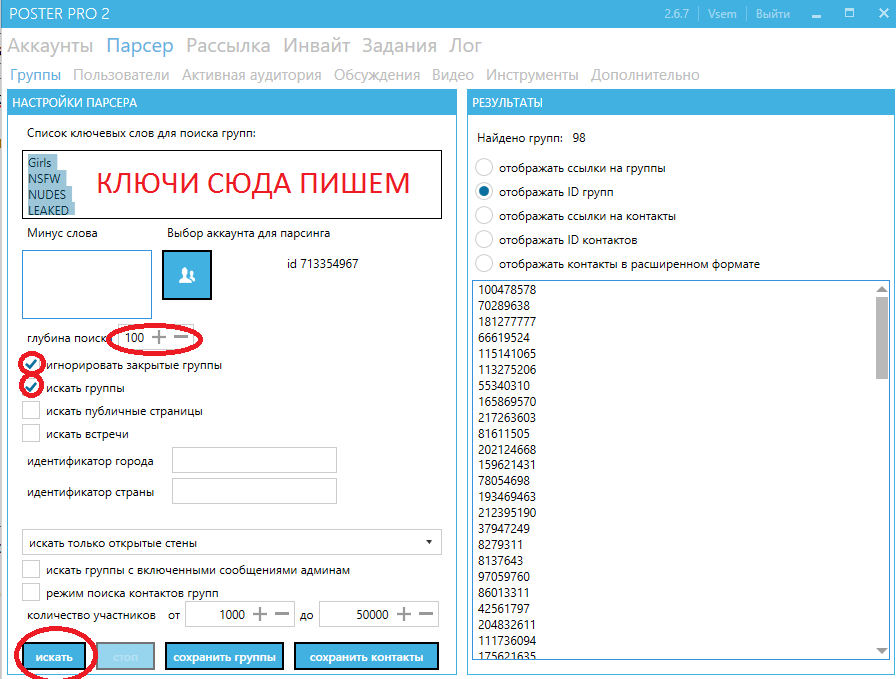Image resolution: width=896 pixels, height=679 pixels.
Task: Select result ID 111736094
Action: pyautogui.click(x=507, y=641)
